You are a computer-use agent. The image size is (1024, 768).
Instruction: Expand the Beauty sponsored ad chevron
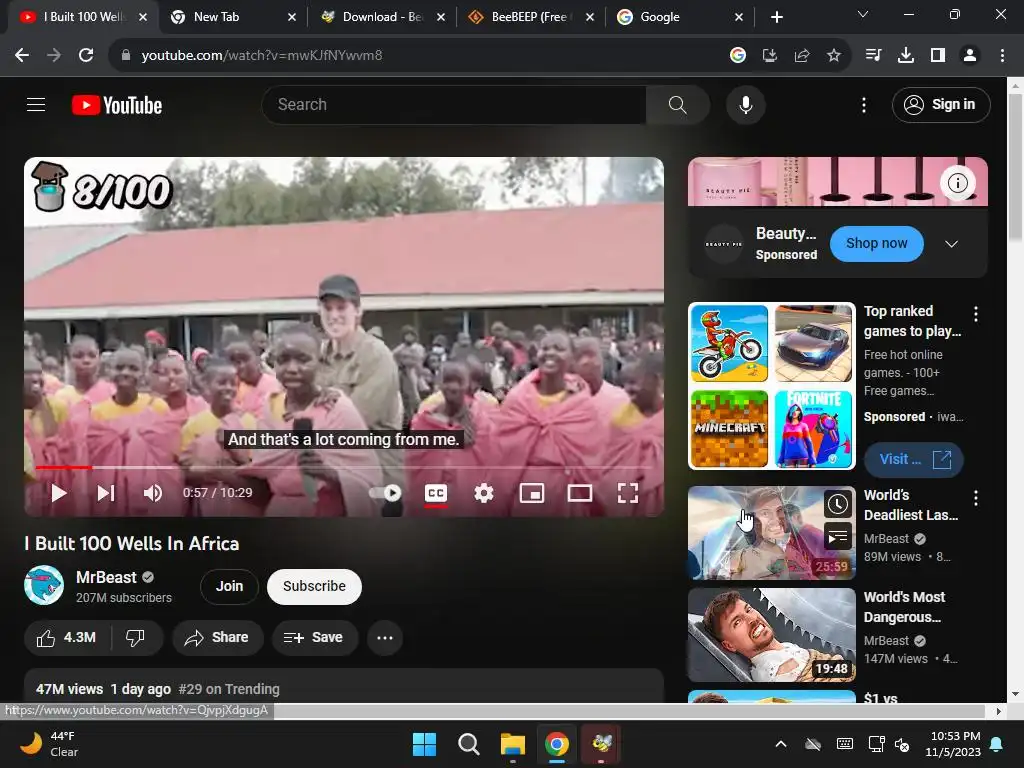pos(951,244)
